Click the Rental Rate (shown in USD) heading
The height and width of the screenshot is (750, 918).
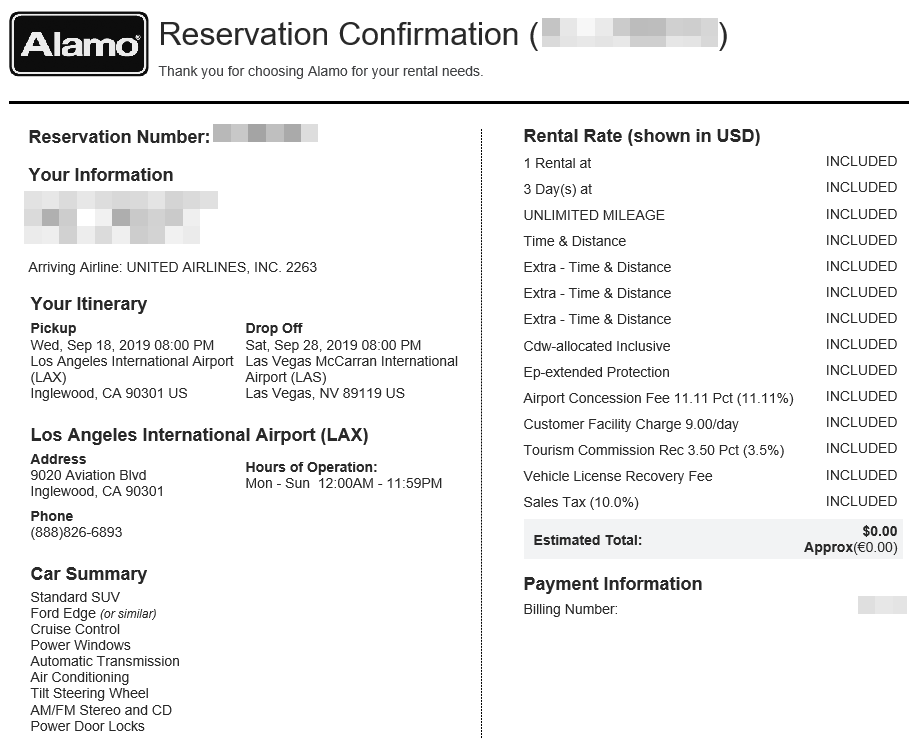(641, 136)
